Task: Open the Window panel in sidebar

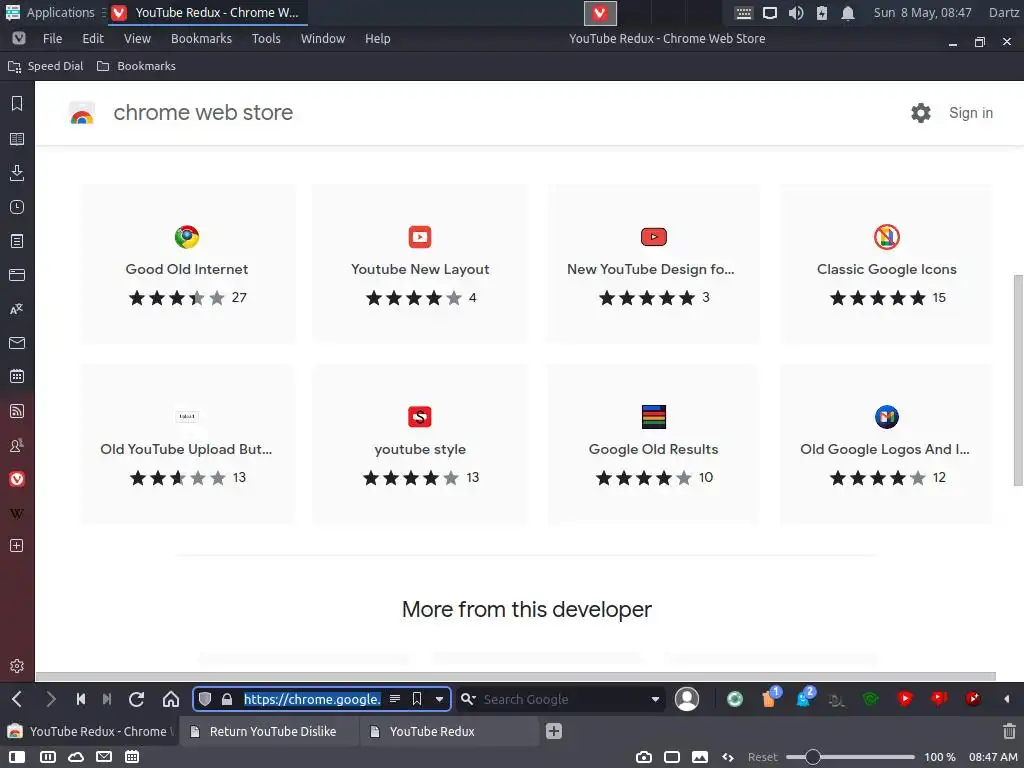Action: click(17, 275)
